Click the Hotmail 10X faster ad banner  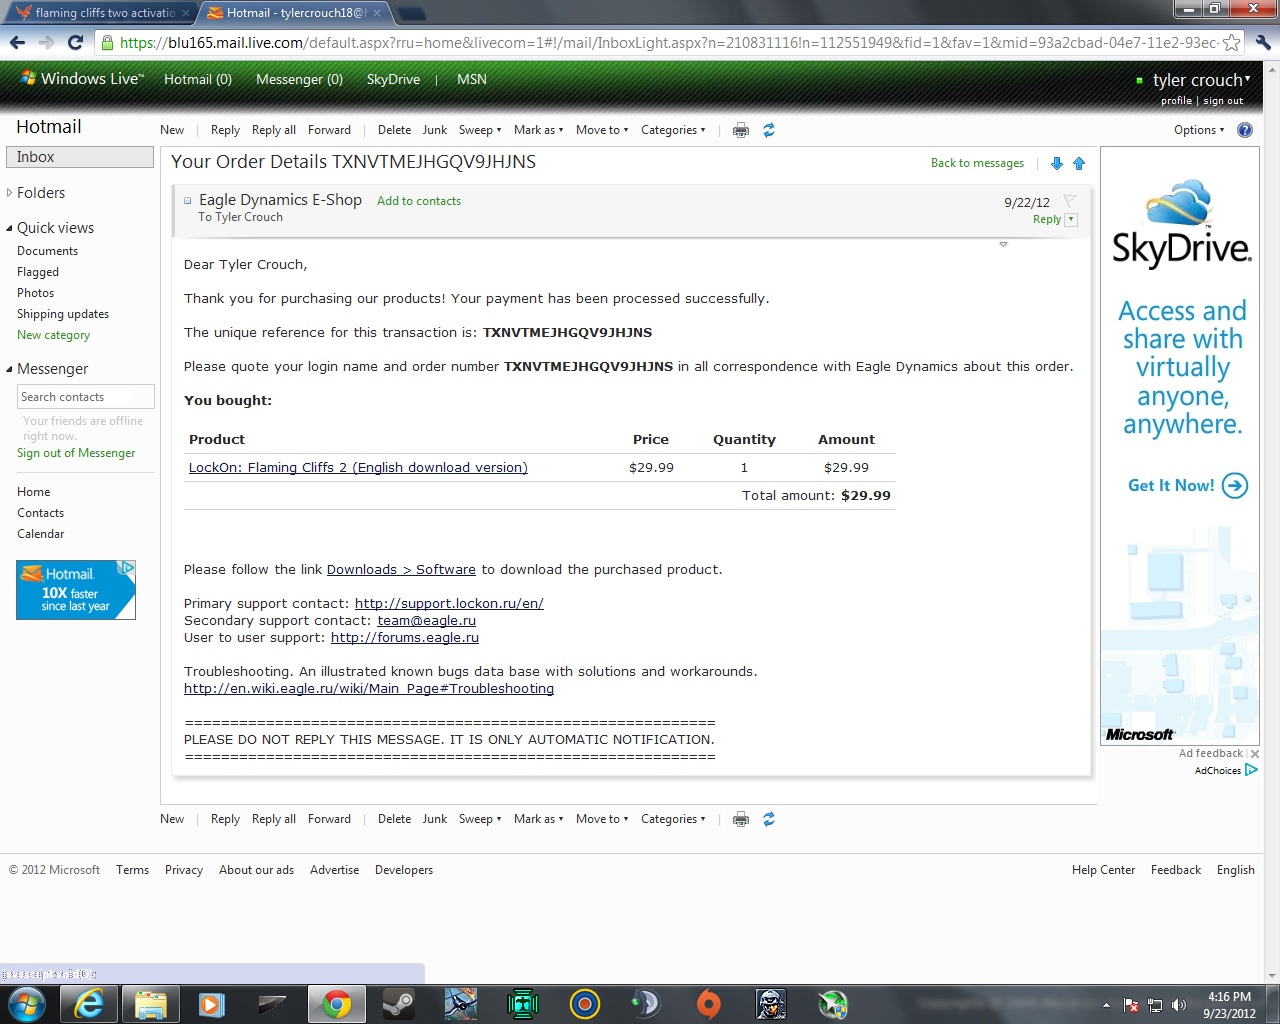pyautogui.click(x=76, y=590)
